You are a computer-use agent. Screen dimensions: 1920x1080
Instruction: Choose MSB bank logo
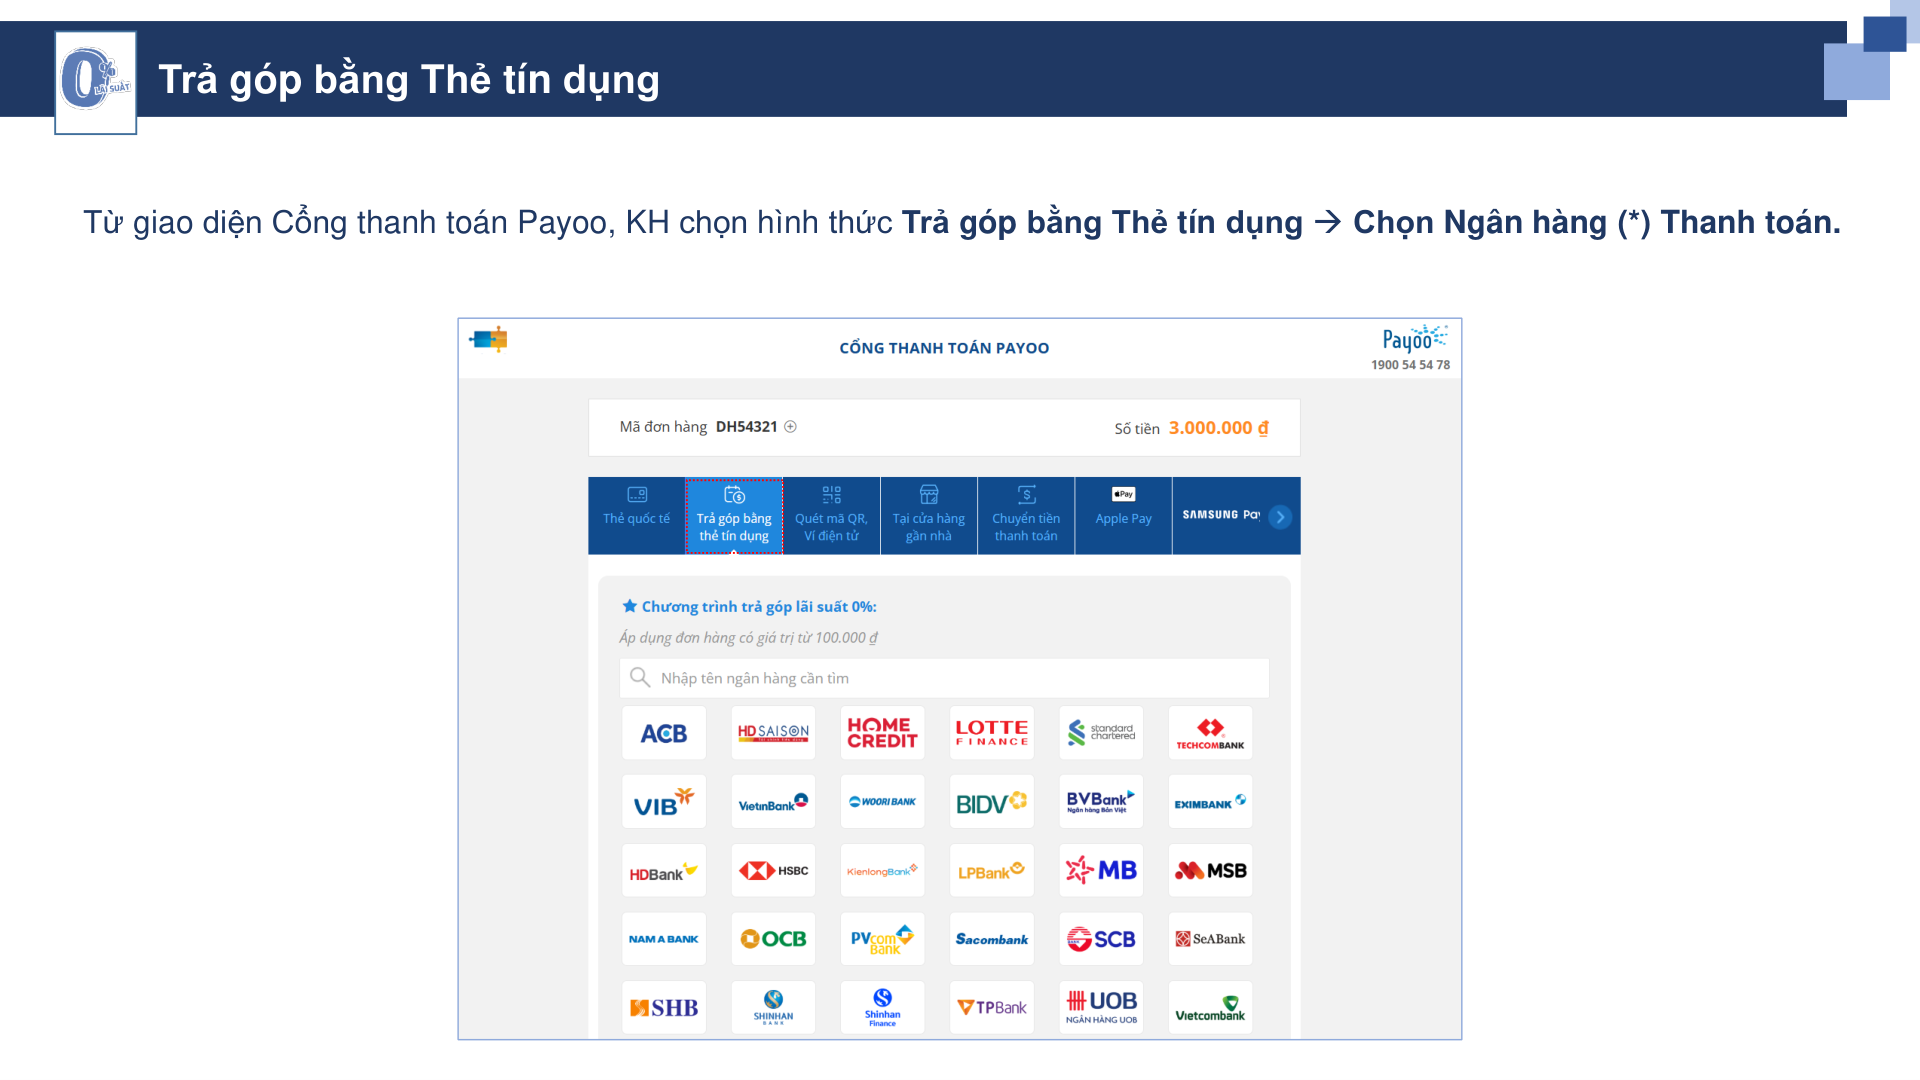1210,871
